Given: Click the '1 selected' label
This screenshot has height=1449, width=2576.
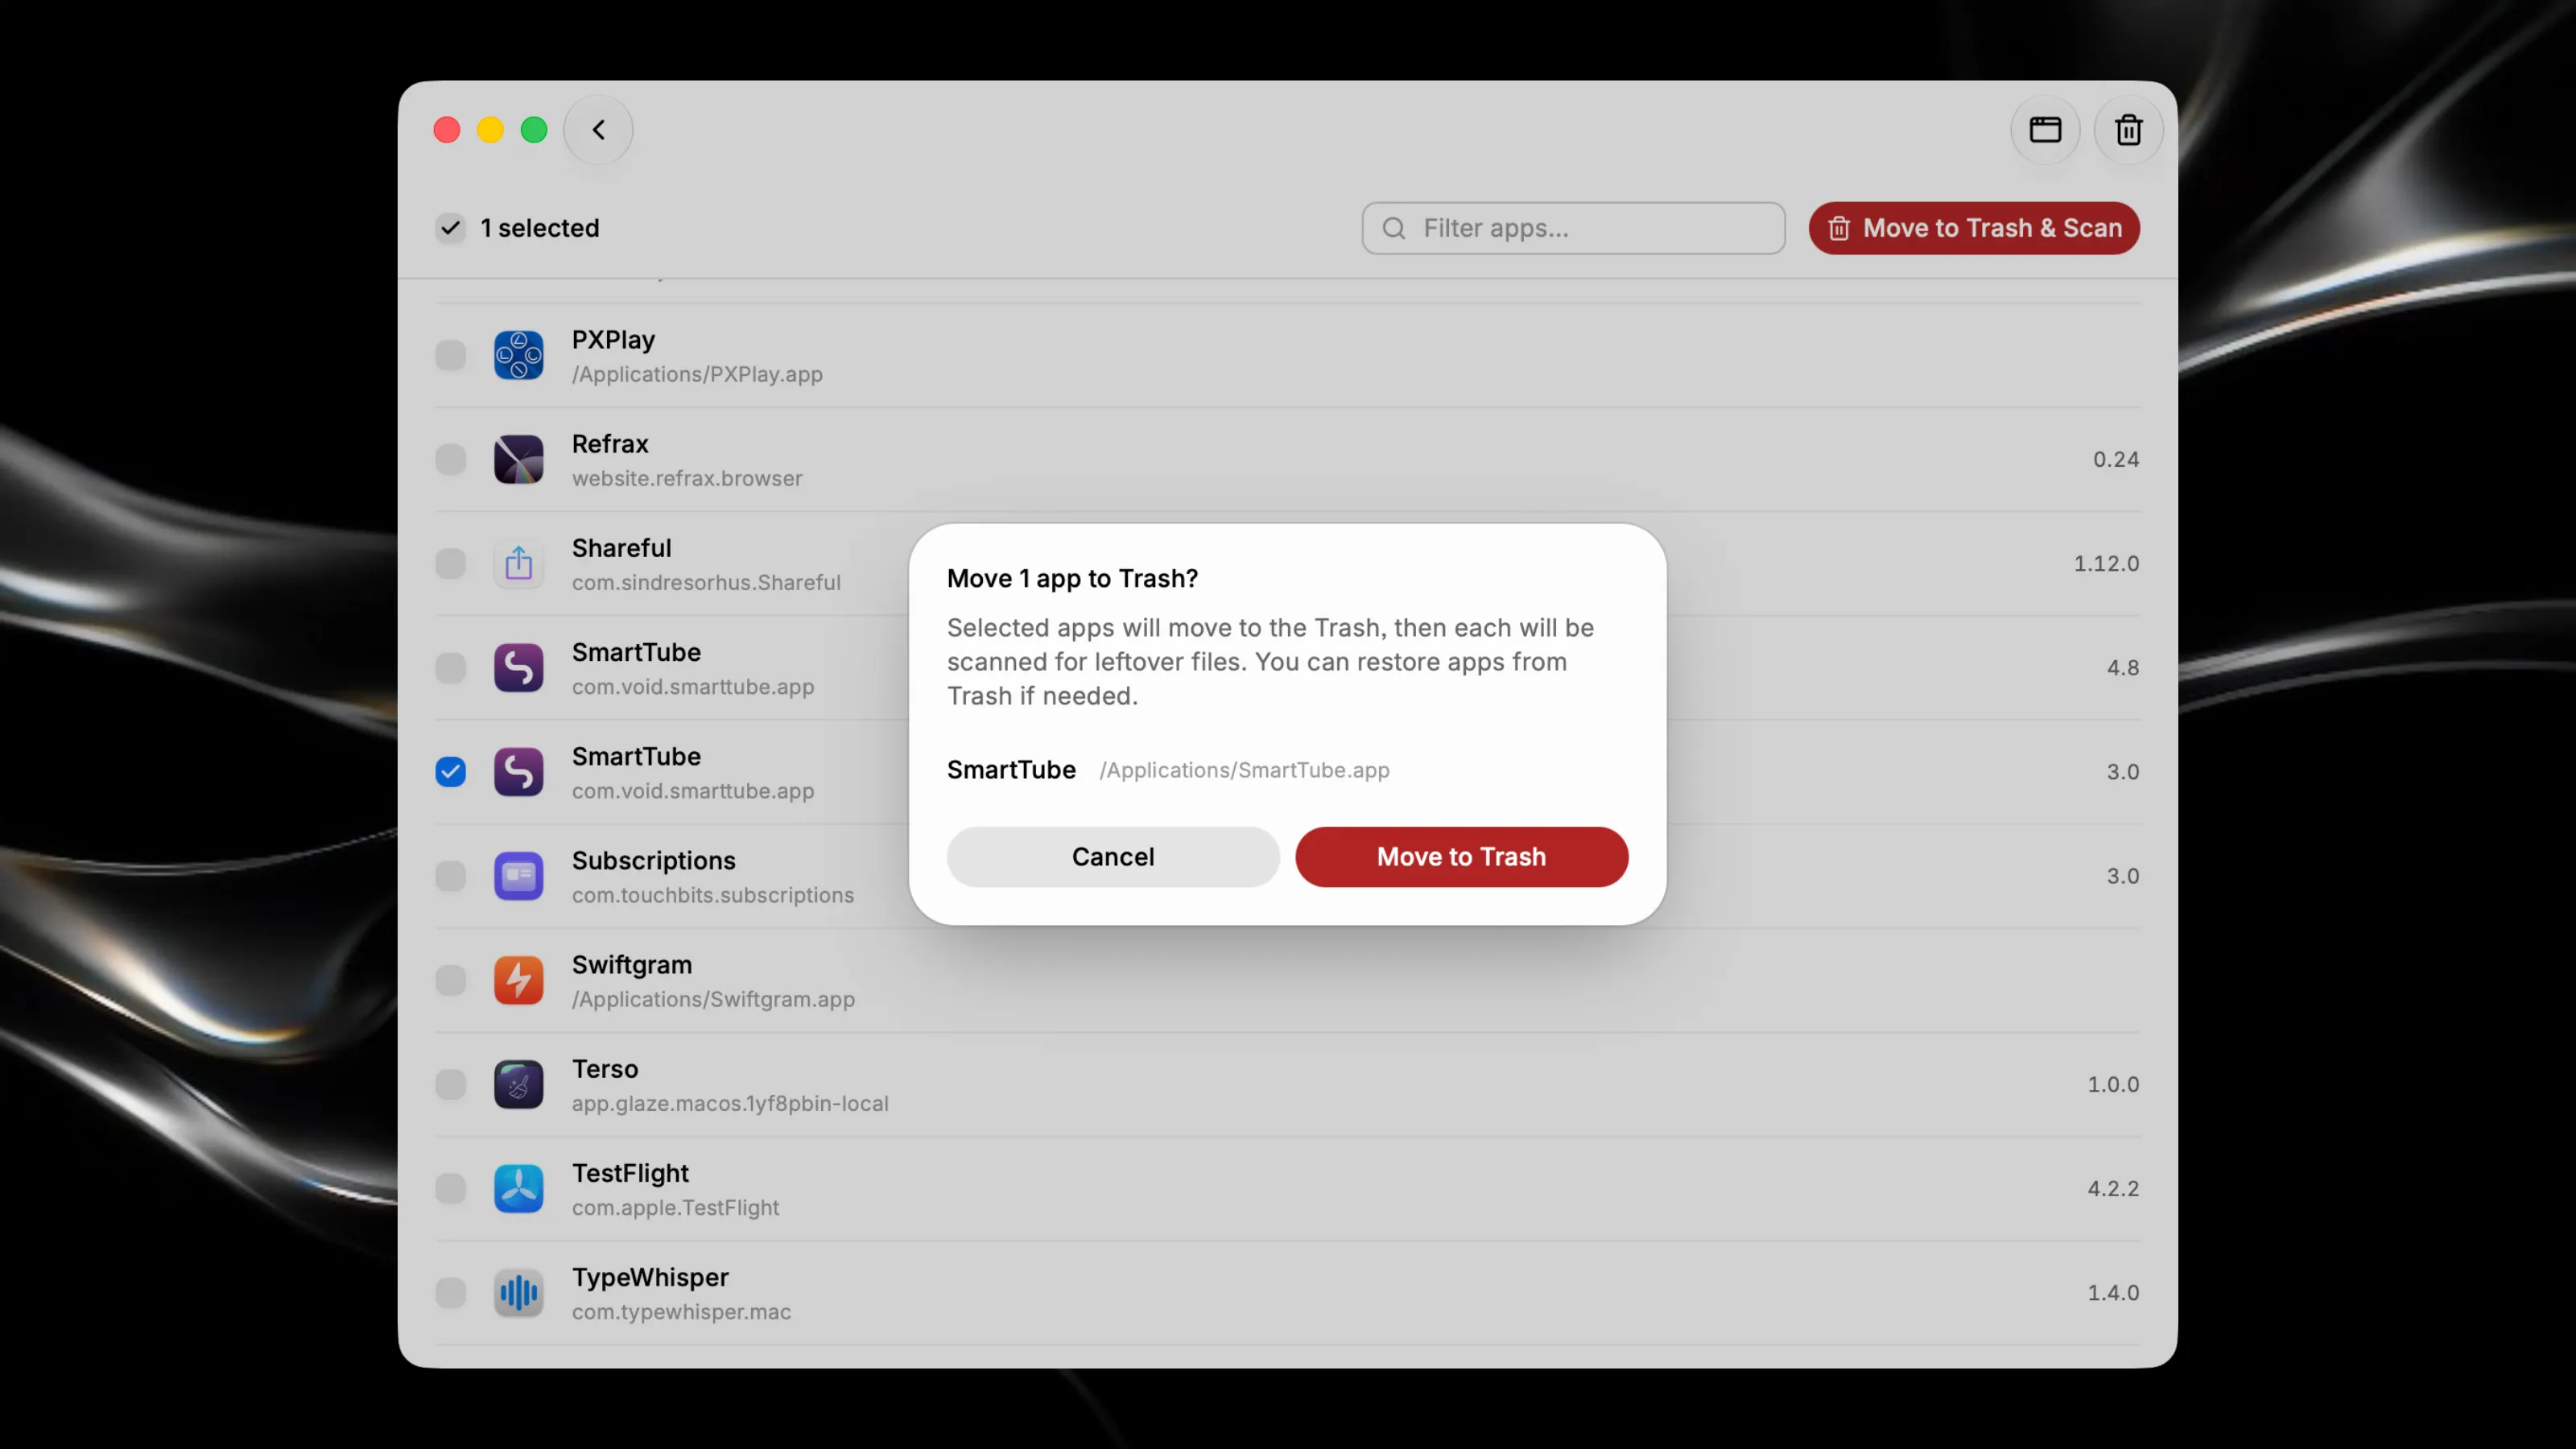Looking at the screenshot, I should (x=540, y=228).
